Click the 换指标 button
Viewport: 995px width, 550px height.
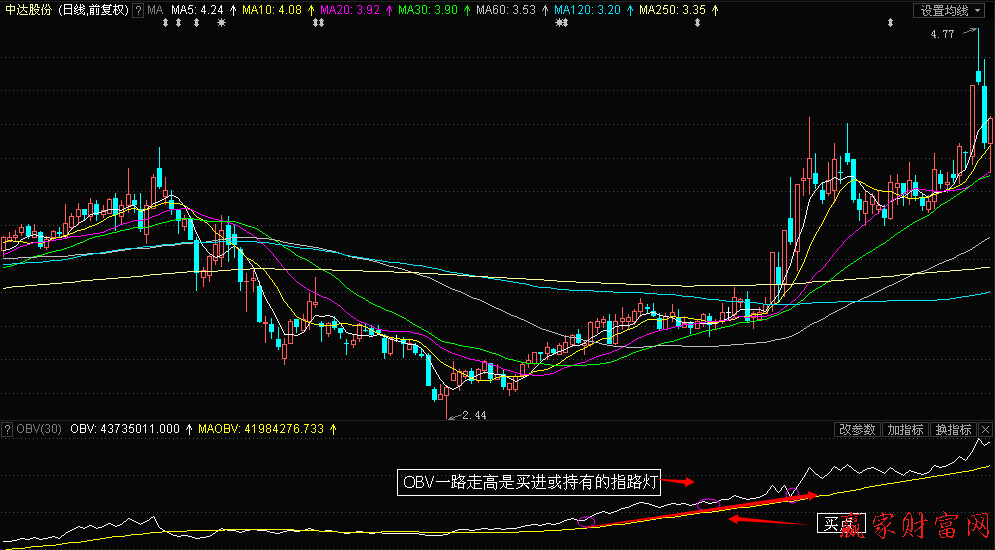tap(953, 429)
